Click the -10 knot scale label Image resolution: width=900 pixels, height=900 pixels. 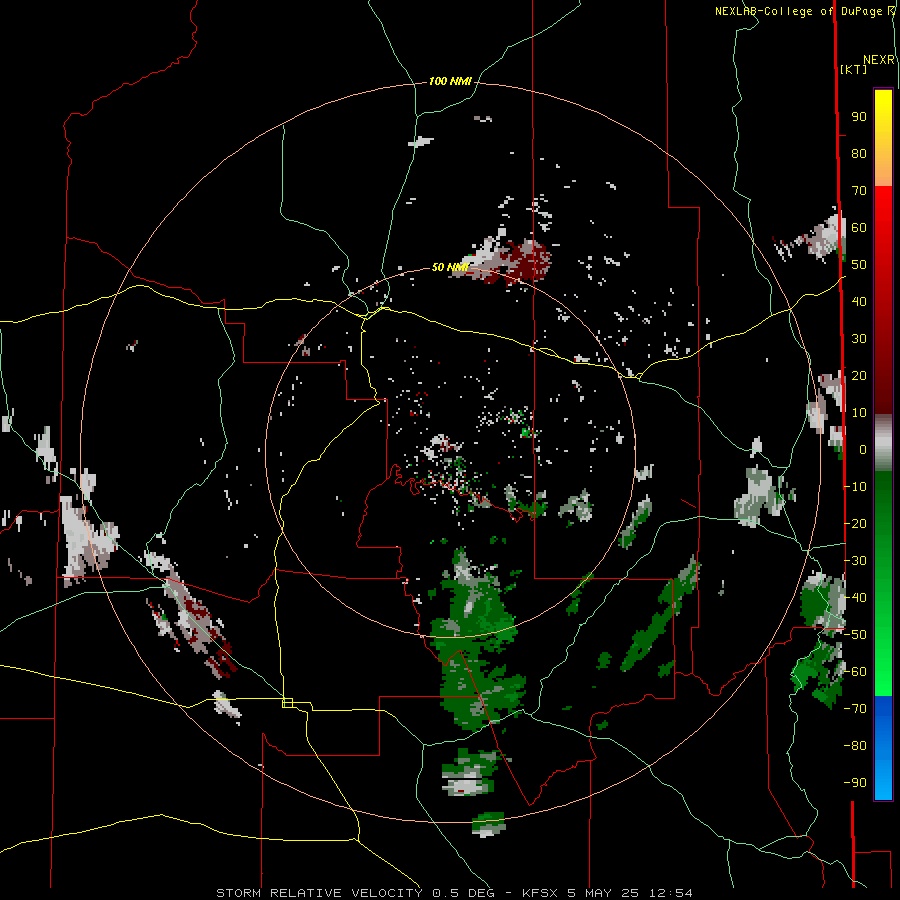[x=855, y=487]
